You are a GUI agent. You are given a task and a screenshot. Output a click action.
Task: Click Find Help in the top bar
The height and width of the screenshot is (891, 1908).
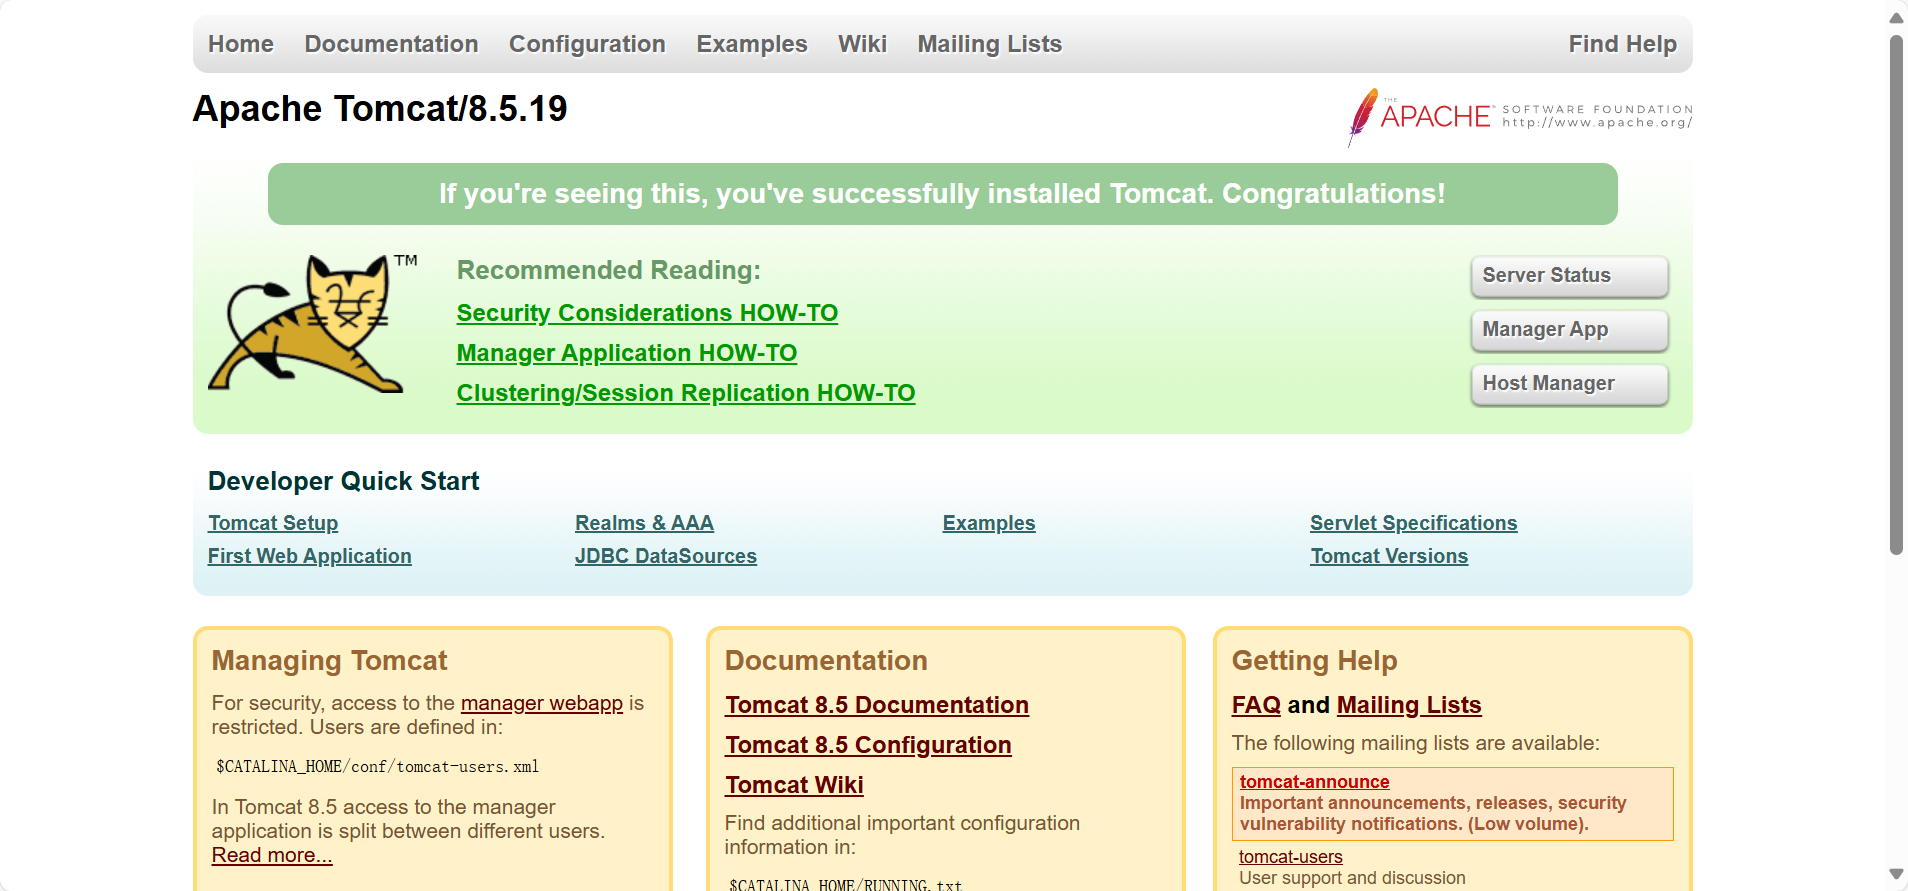pyautogui.click(x=1622, y=44)
